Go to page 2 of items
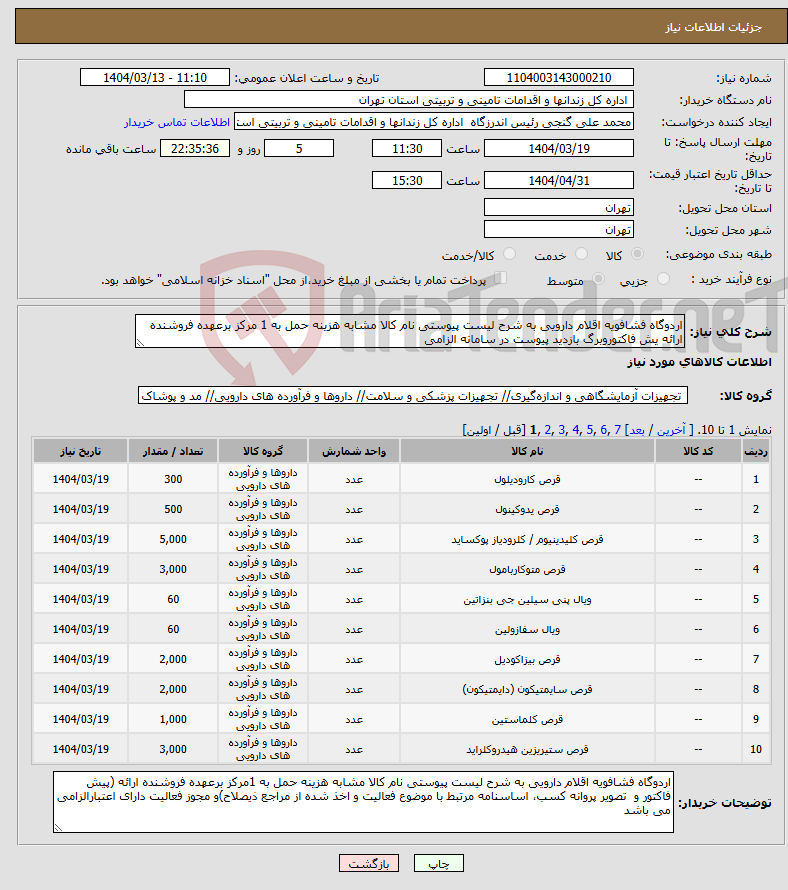Image resolution: width=788 pixels, height=890 pixels. click(547, 430)
